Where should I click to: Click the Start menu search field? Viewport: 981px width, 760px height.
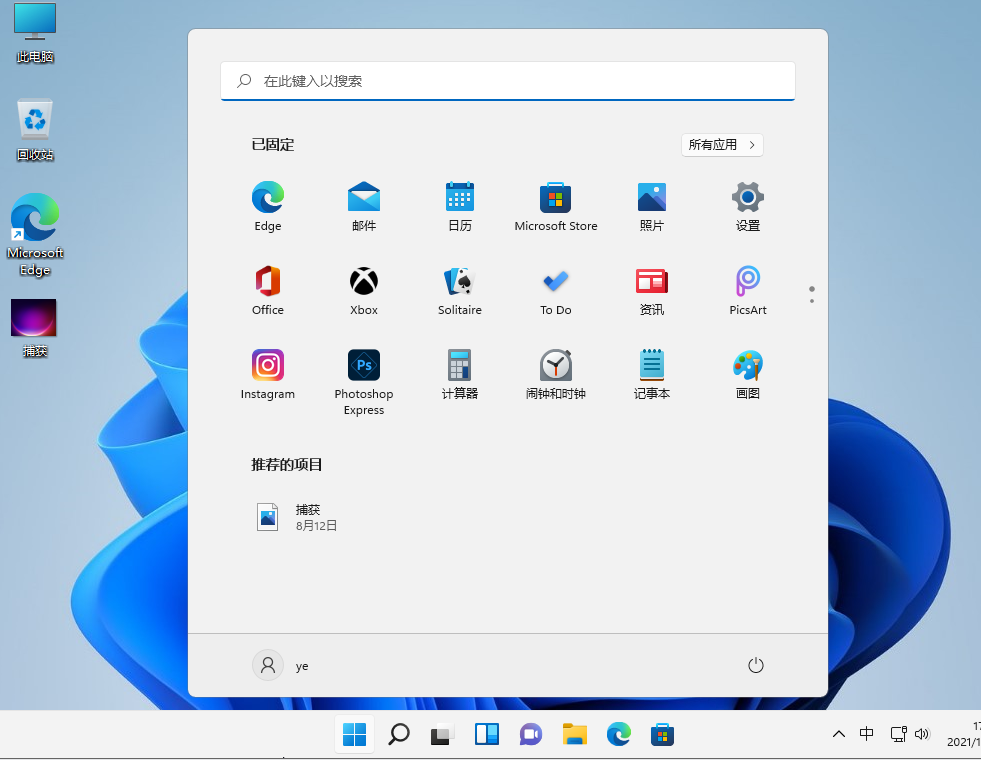coord(508,81)
